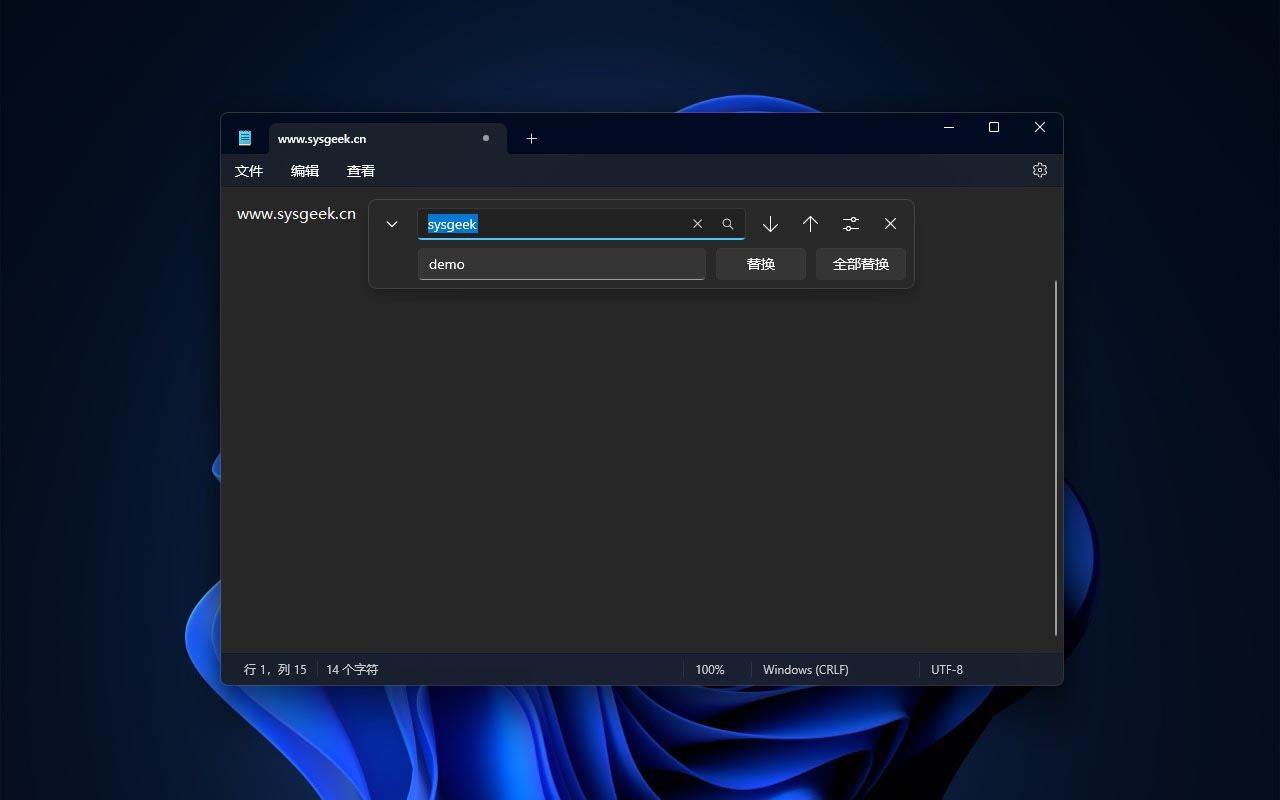1280x800 pixels.
Task: Click the 替换 button
Action: point(760,263)
